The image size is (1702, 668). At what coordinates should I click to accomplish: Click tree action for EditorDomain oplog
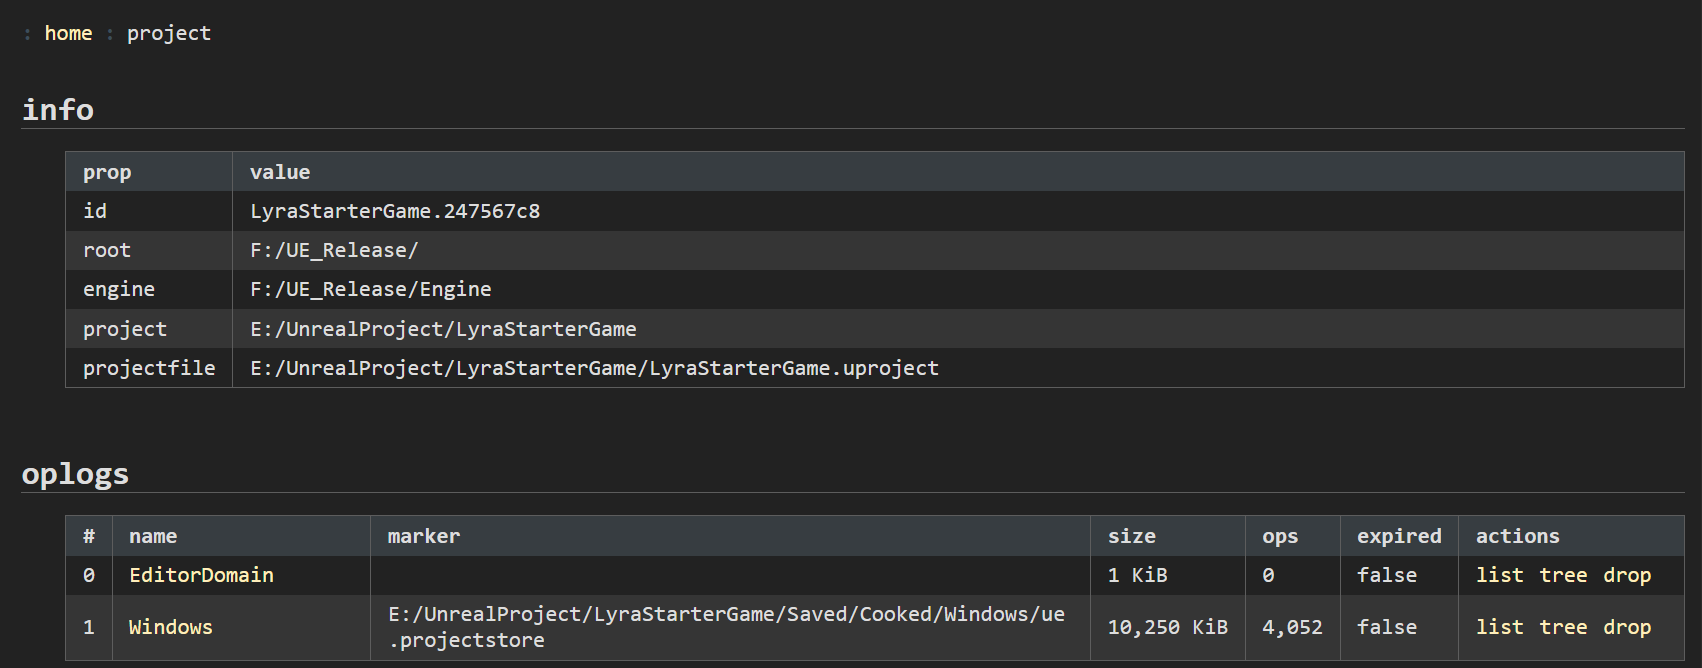[1563, 575]
